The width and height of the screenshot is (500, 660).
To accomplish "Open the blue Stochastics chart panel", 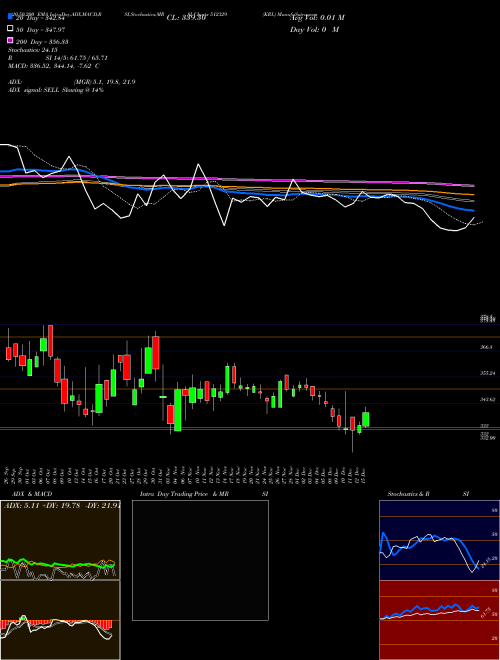I will (439, 540).
